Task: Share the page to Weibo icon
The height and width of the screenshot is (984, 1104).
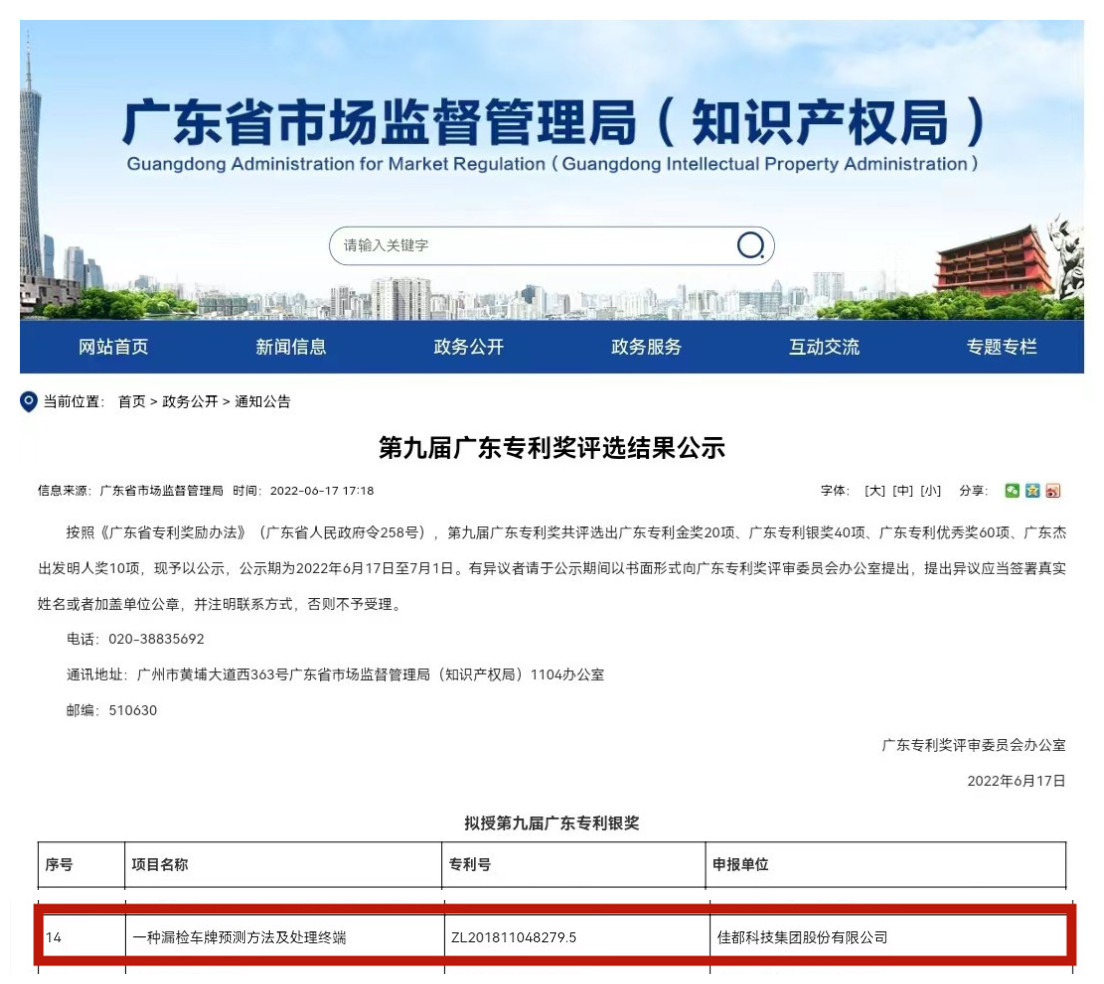Action: 1051,489
